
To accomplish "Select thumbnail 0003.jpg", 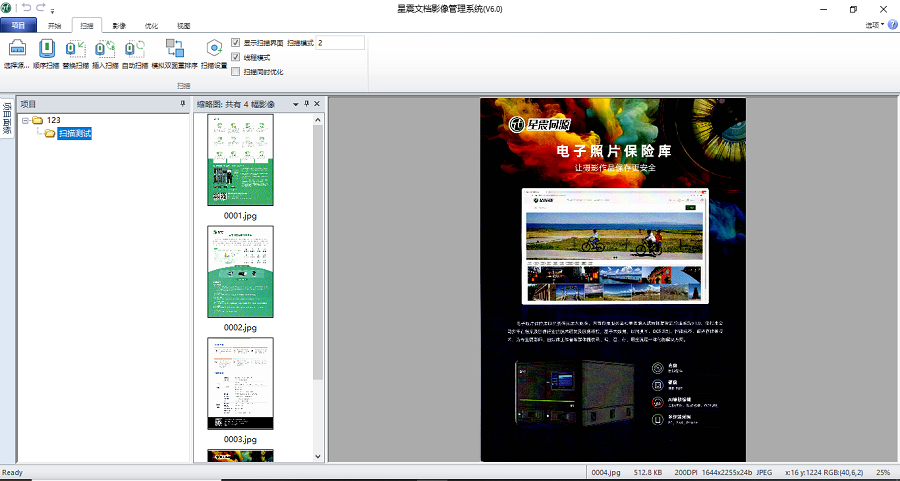I will pyautogui.click(x=240, y=383).
